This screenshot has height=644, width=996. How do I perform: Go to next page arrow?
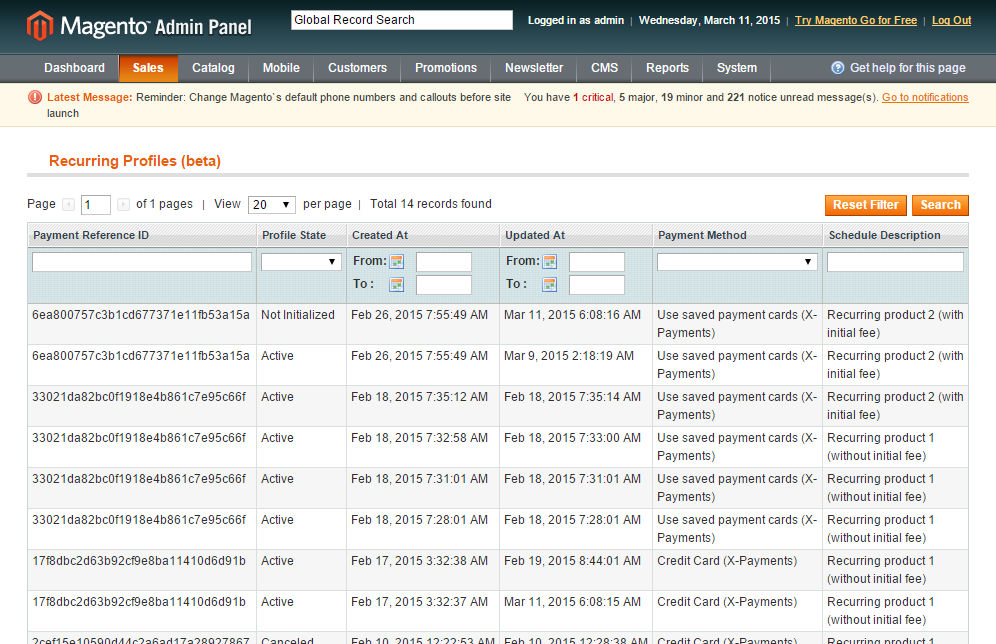click(124, 205)
